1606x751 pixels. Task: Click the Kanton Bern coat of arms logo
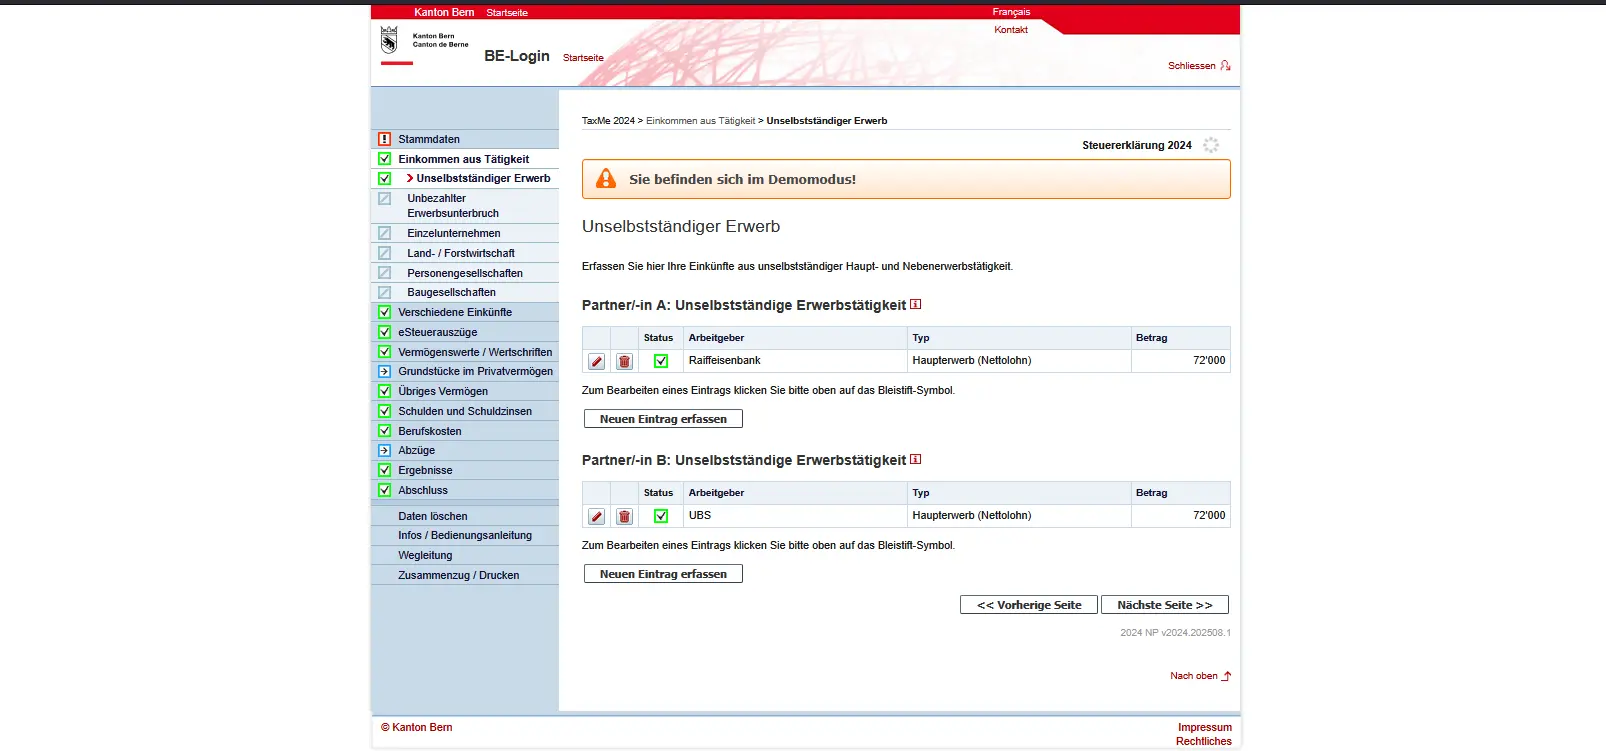389,41
